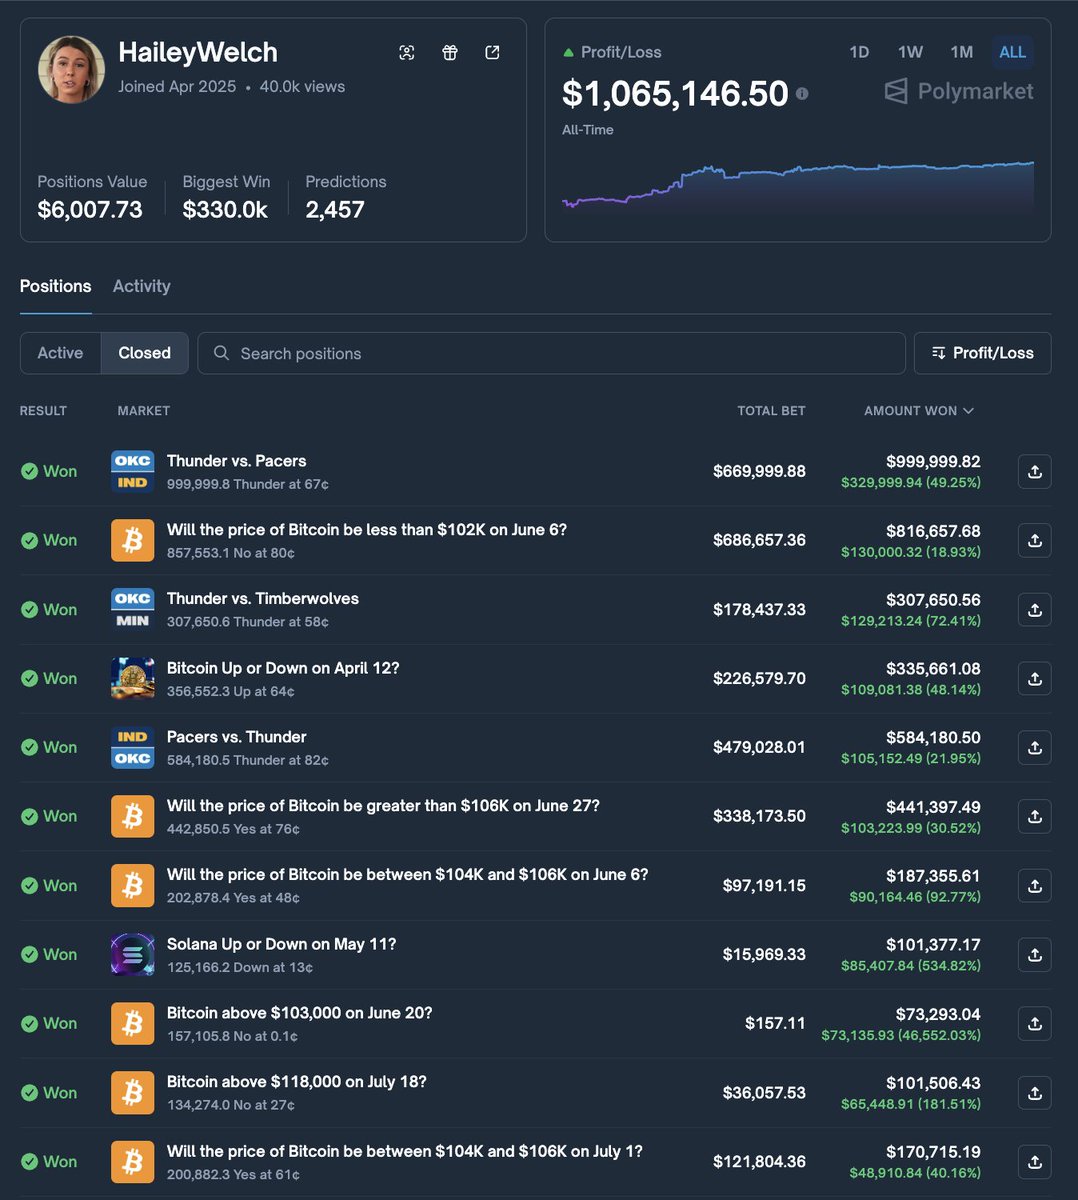Open Bitcoin between $104K and $106K July 1 market
The height and width of the screenshot is (1200, 1078).
coord(405,1151)
